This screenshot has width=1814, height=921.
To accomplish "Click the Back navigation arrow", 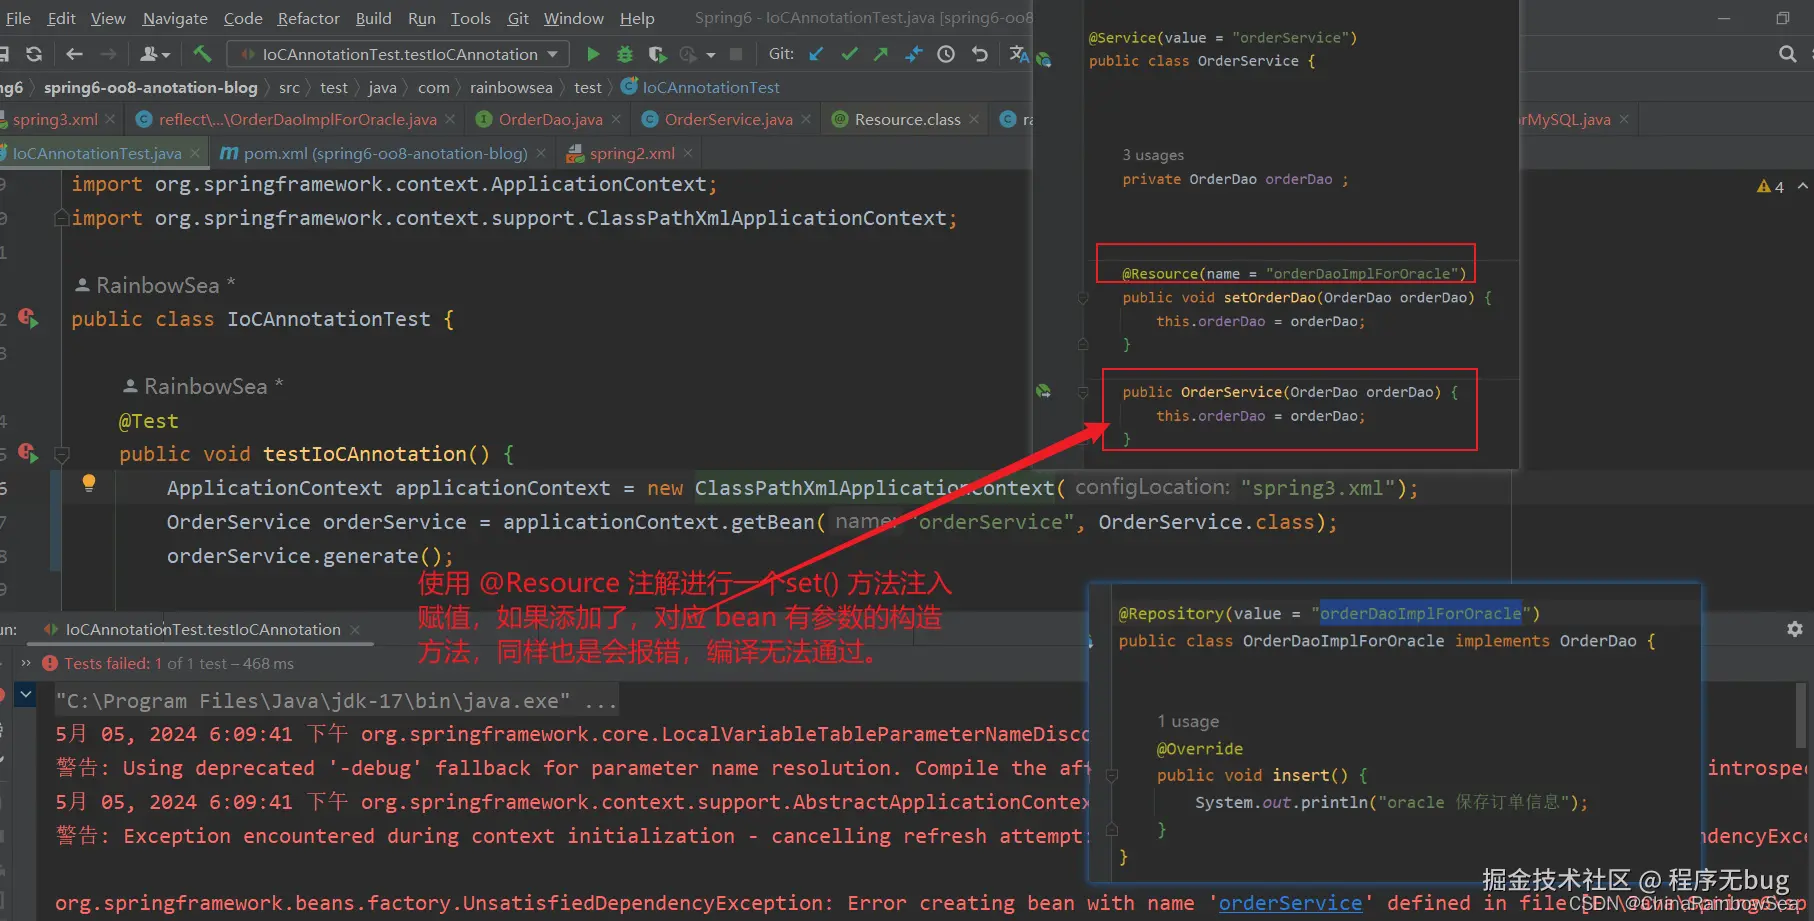I will point(74,54).
